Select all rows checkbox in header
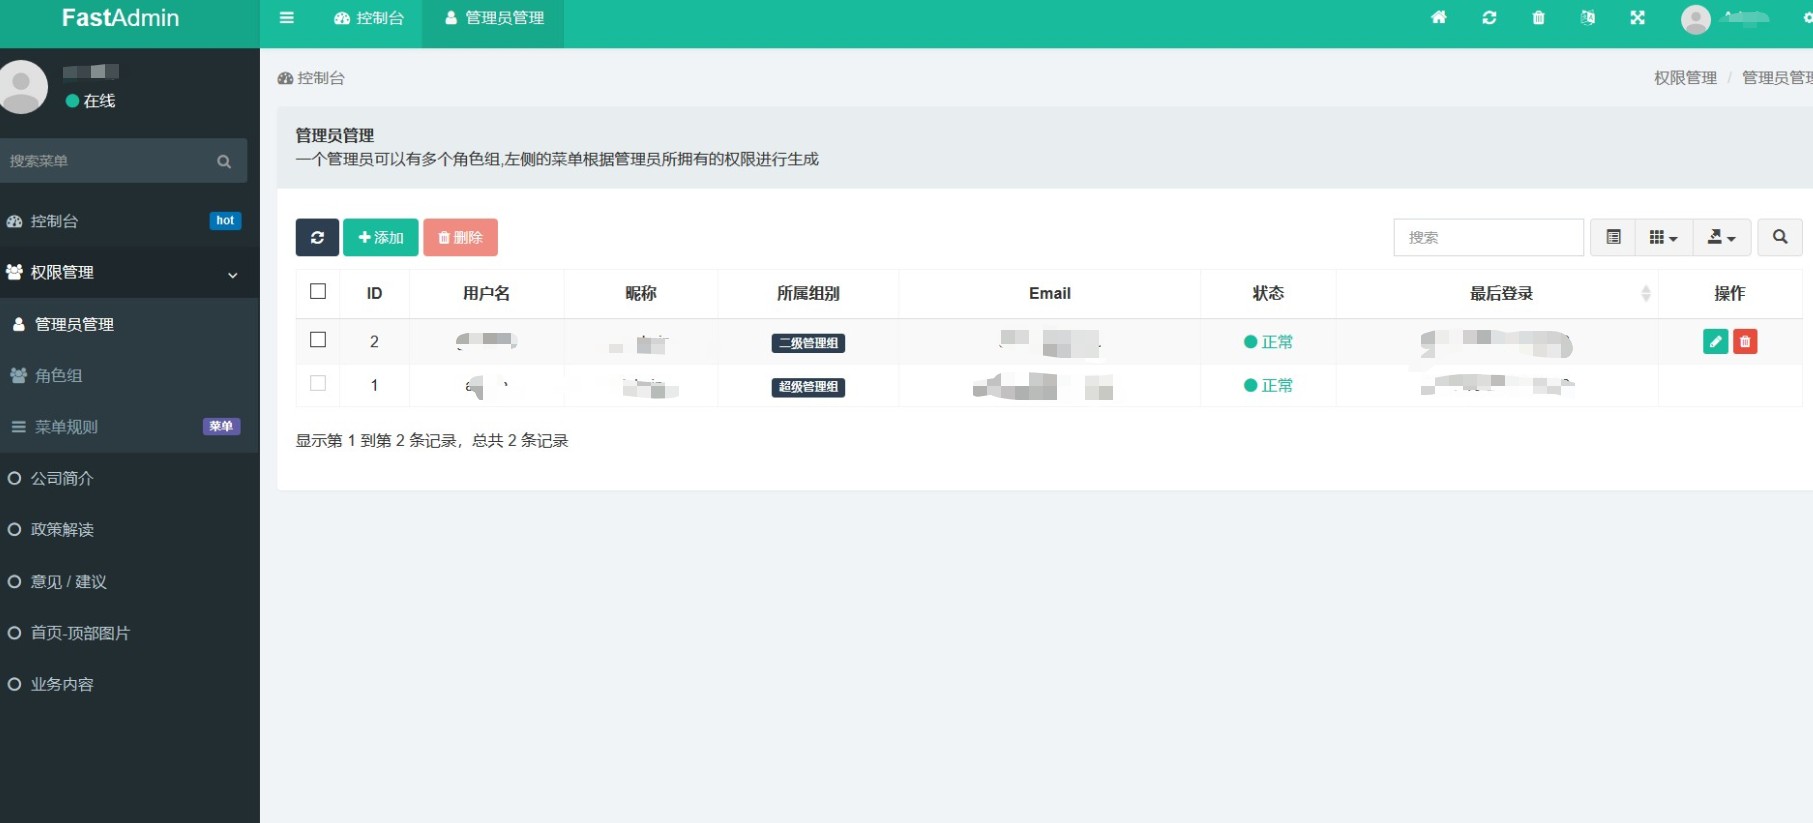The image size is (1813, 823). click(x=318, y=291)
